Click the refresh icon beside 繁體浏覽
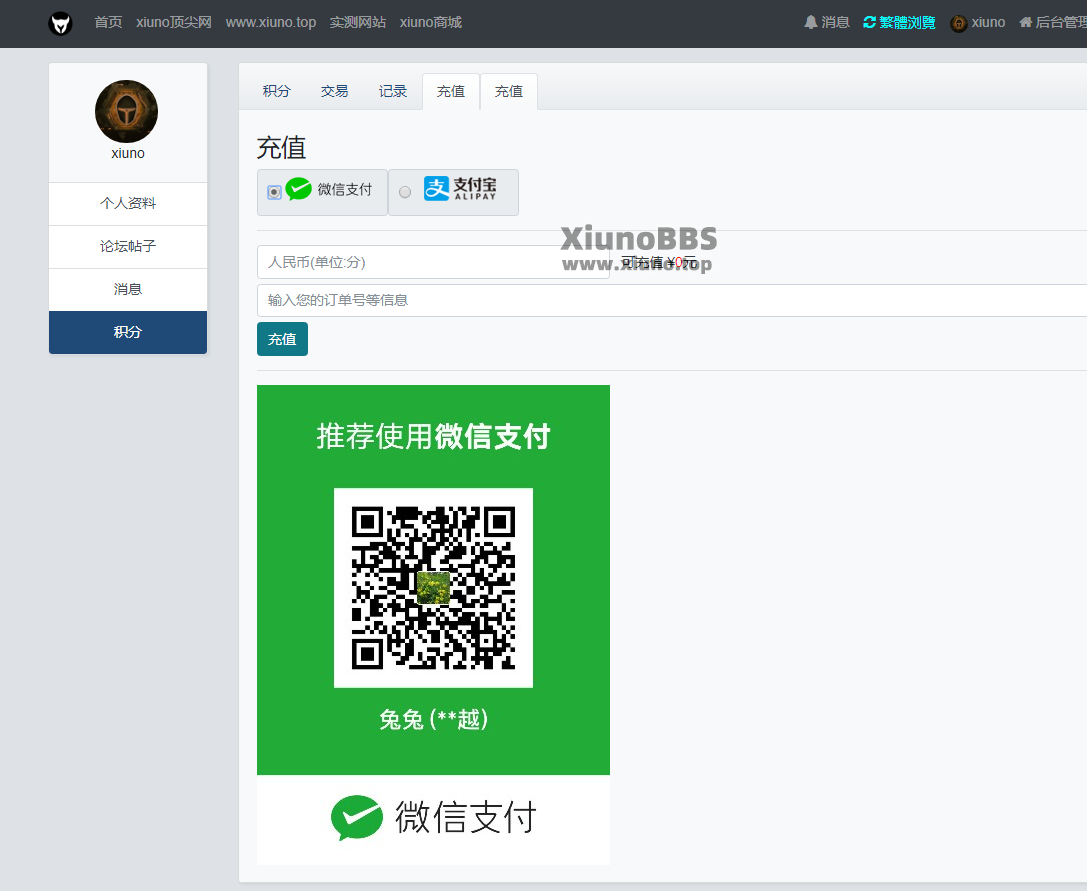This screenshot has height=891, width=1087. tap(869, 22)
